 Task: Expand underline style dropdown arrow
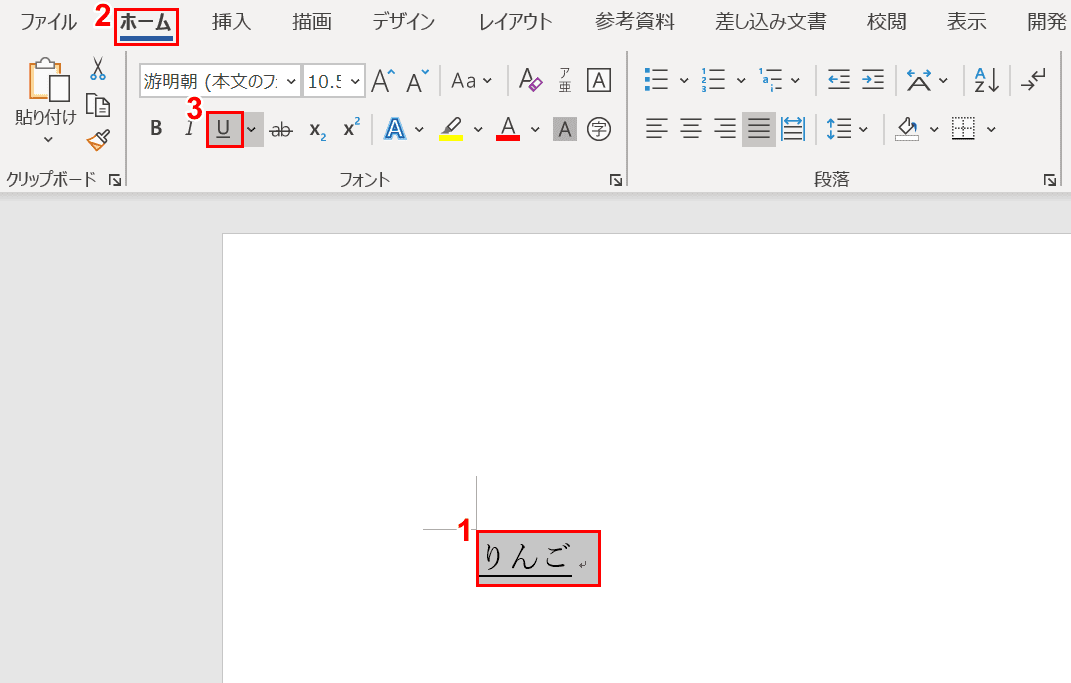[252, 129]
